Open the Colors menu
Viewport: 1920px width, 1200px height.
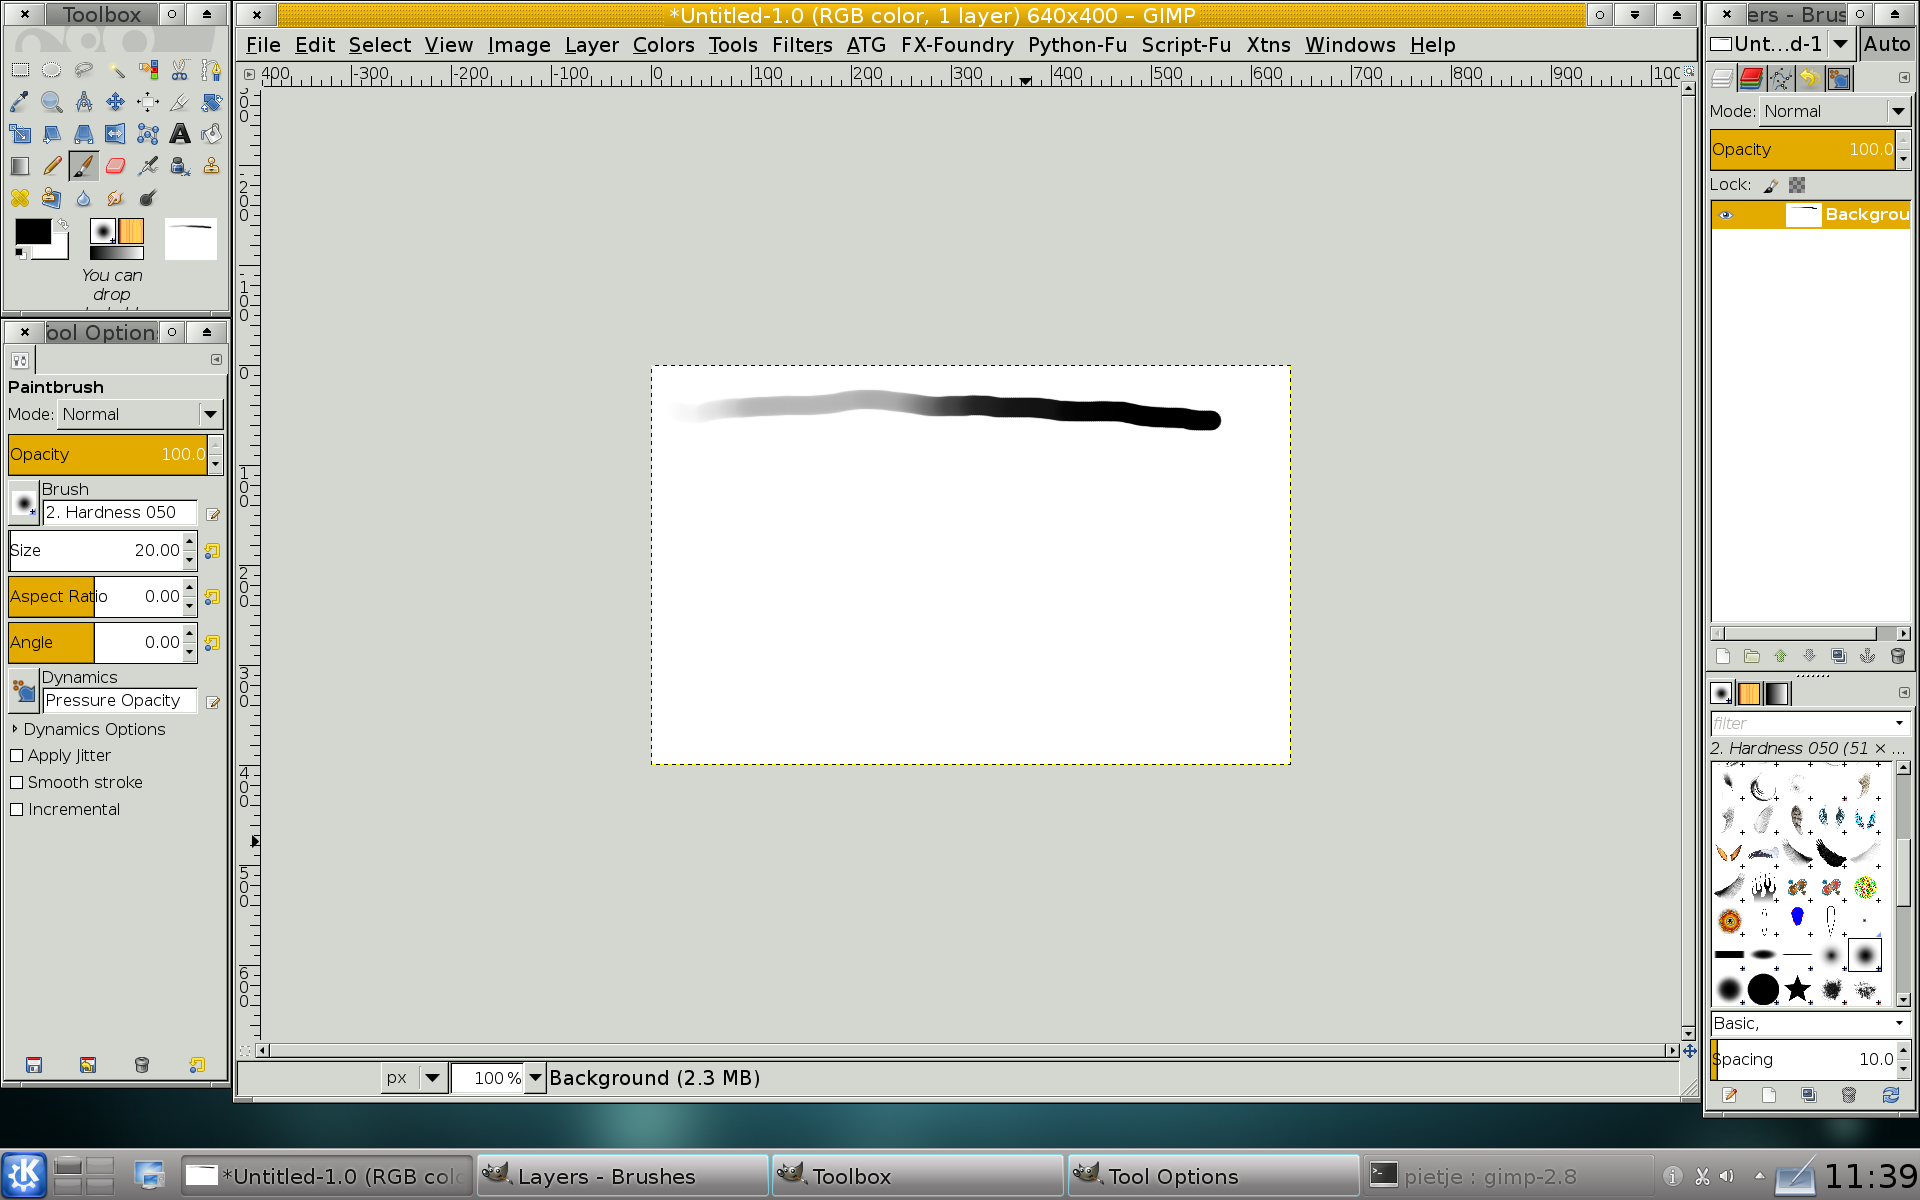663,45
